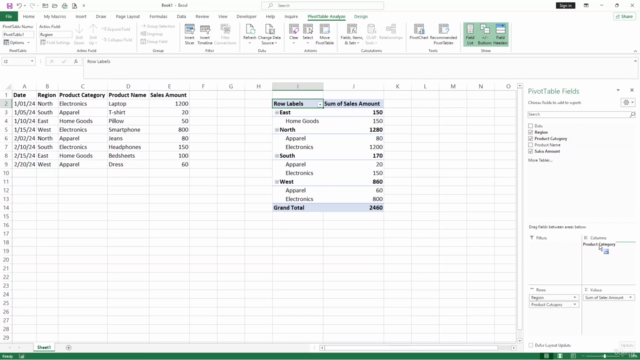640x360 pixels.
Task: Insert a Slicer for the PivotTable
Action: pyautogui.click(x=189, y=34)
